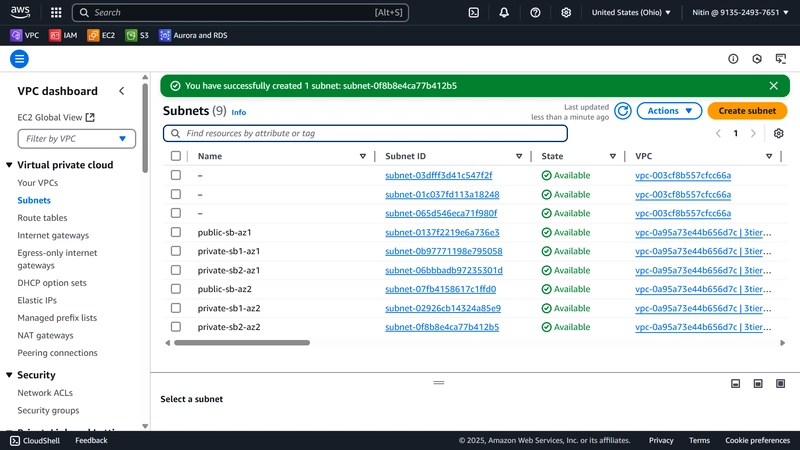Collapse the VPC dashboard sidebar

coord(121,91)
